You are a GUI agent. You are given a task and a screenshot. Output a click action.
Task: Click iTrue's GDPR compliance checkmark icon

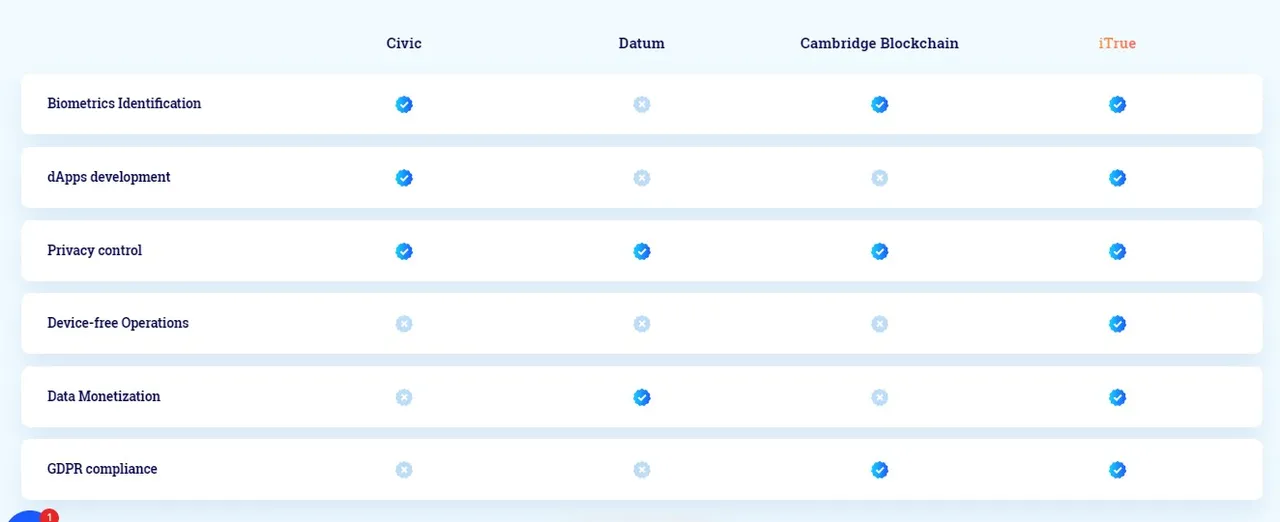[x=1118, y=470]
